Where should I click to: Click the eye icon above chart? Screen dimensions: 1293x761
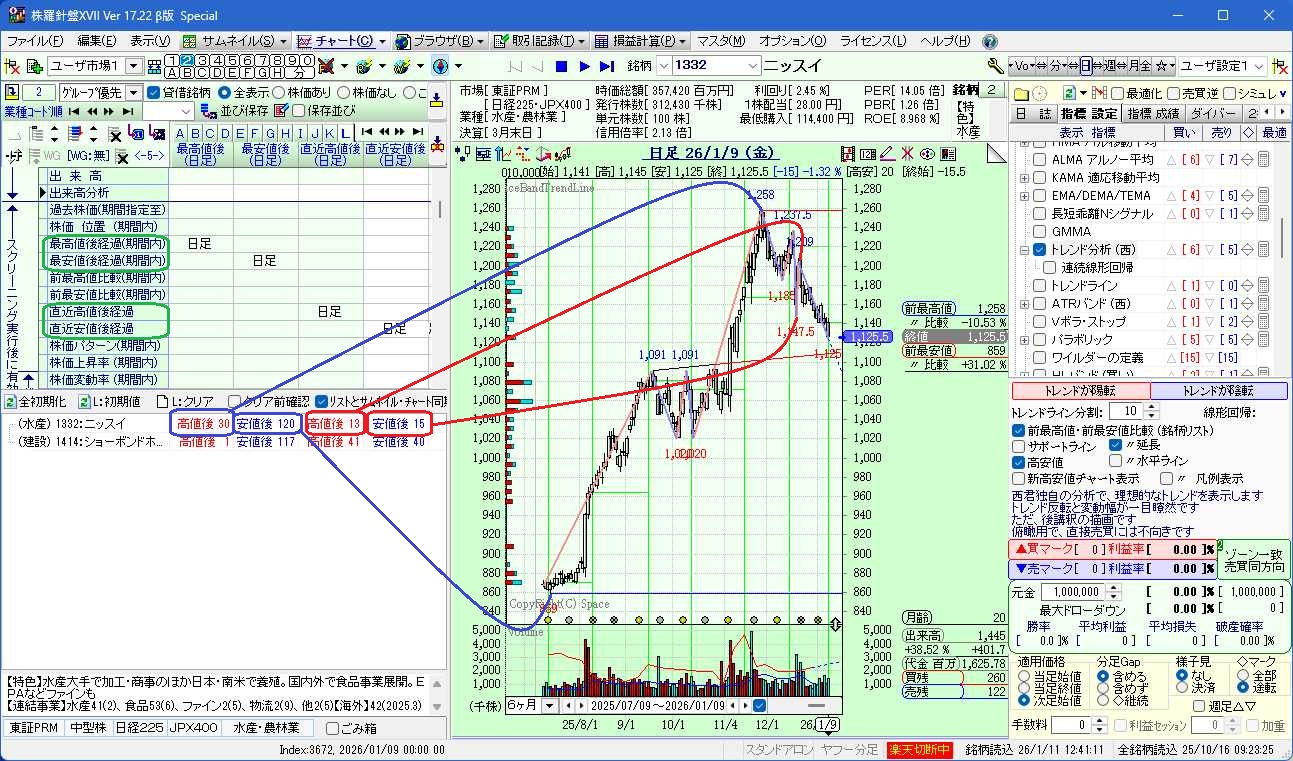click(x=927, y=153)
